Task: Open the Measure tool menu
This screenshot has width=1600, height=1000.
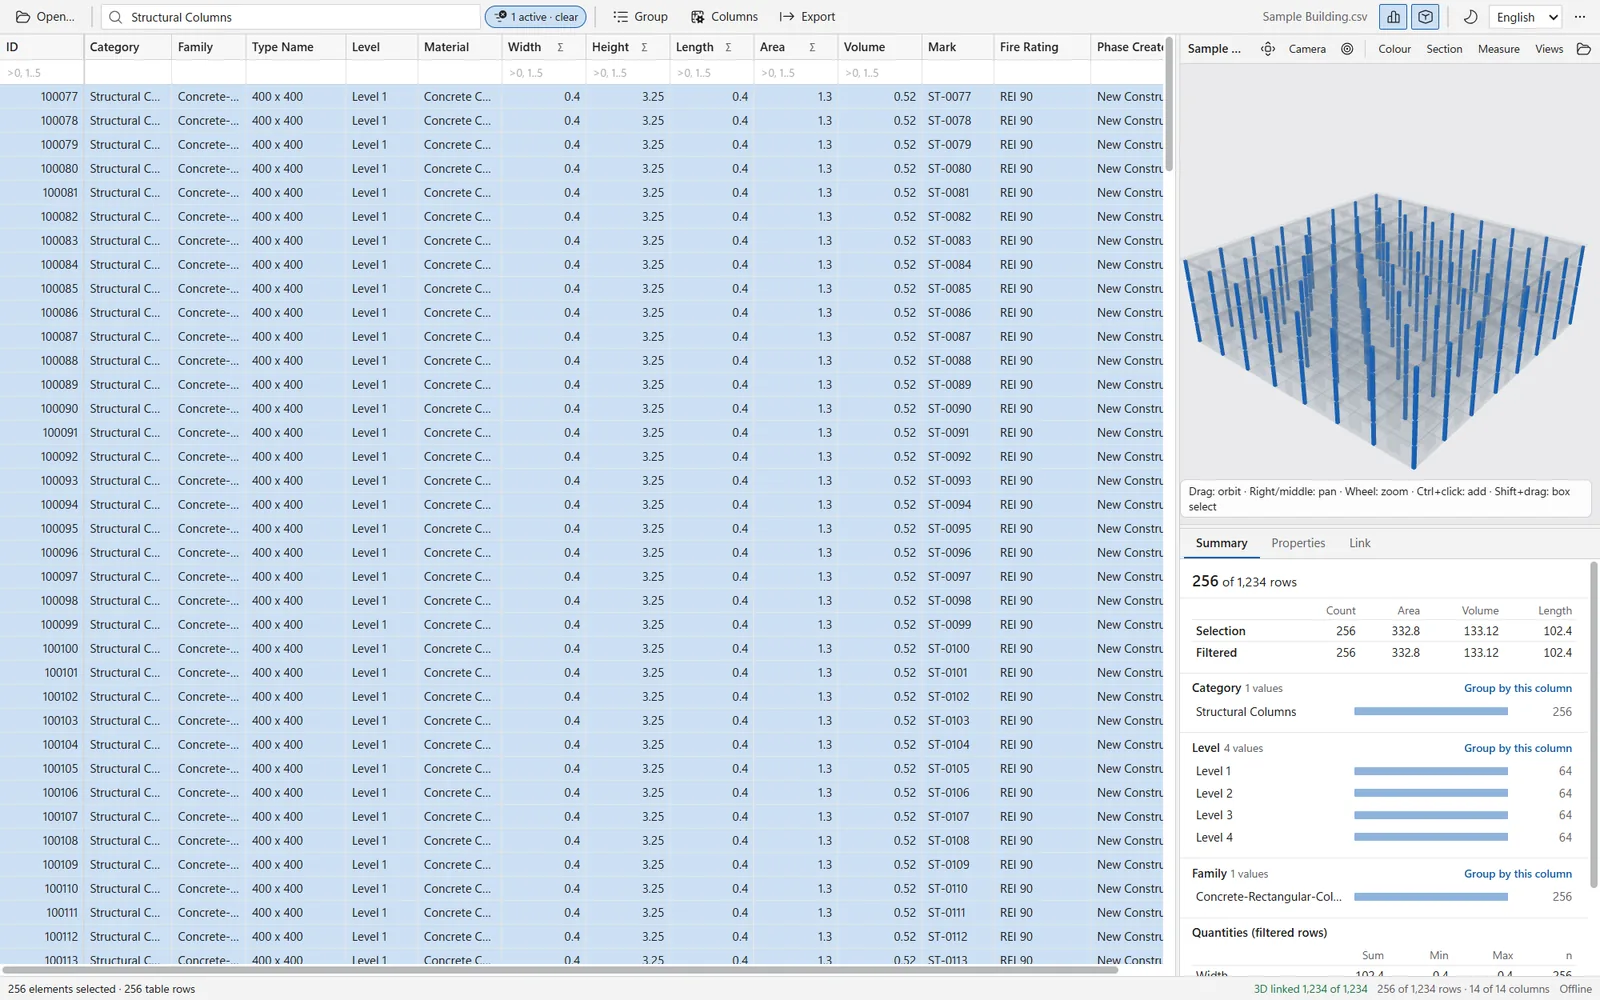Action: (x=1498, y=49)
